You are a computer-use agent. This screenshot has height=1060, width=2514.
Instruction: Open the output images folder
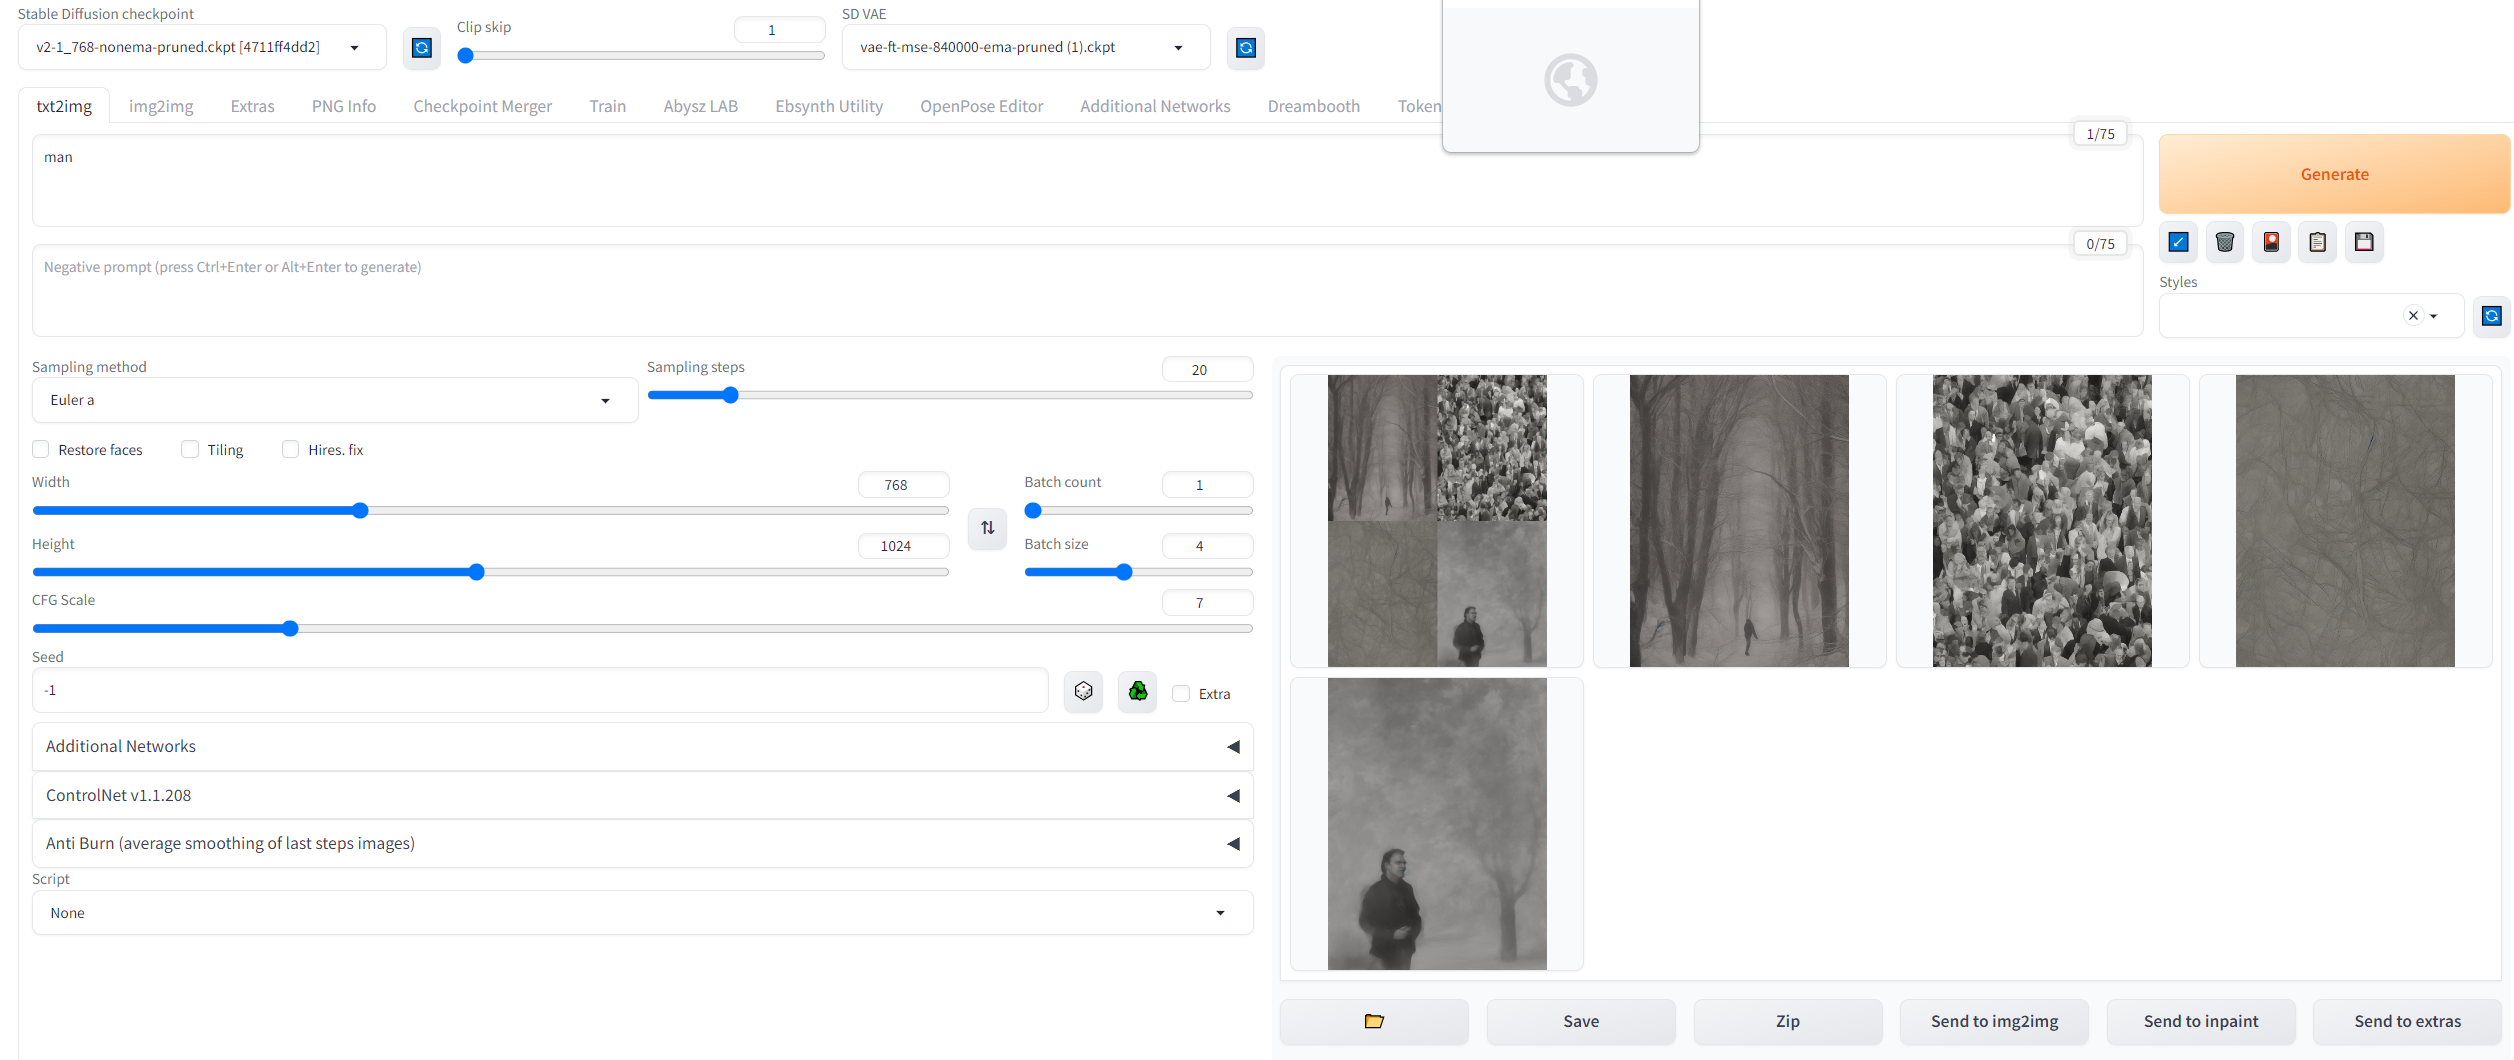coord(1374,1021)
